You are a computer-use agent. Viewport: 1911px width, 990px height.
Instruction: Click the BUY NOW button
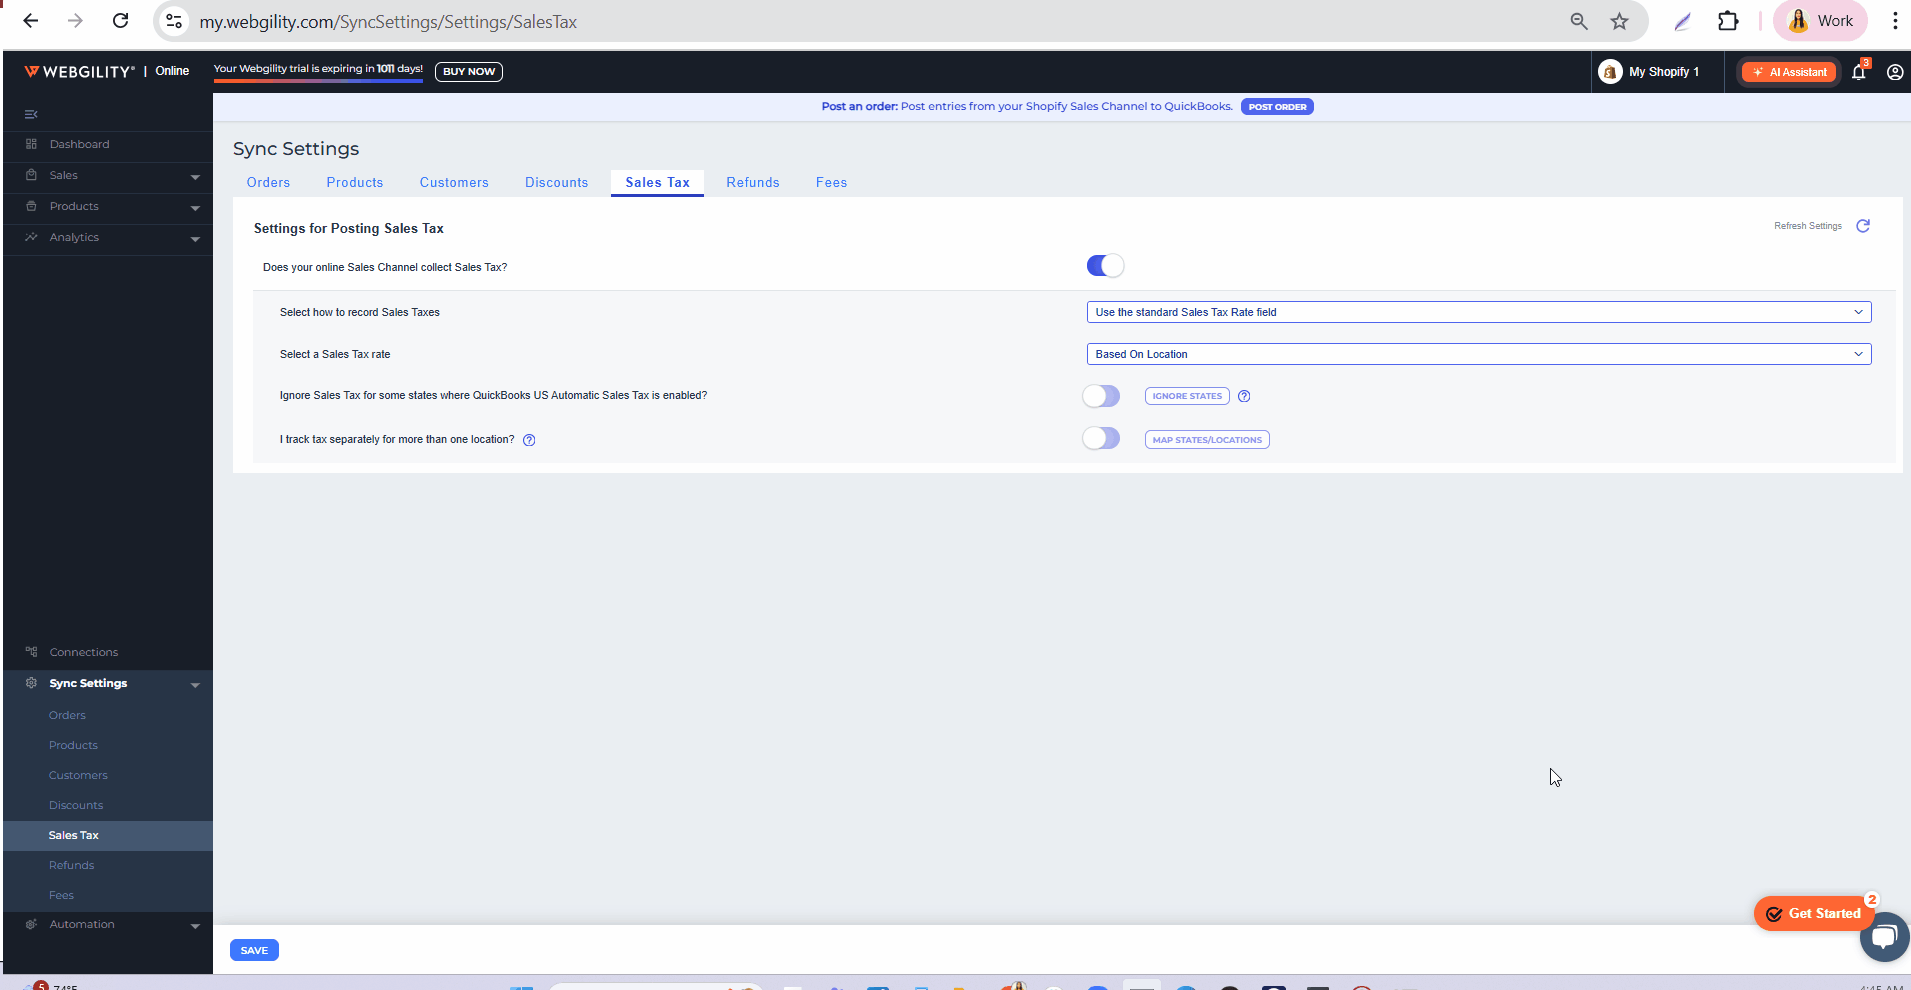pyautogui.click(x=468, y=72)
